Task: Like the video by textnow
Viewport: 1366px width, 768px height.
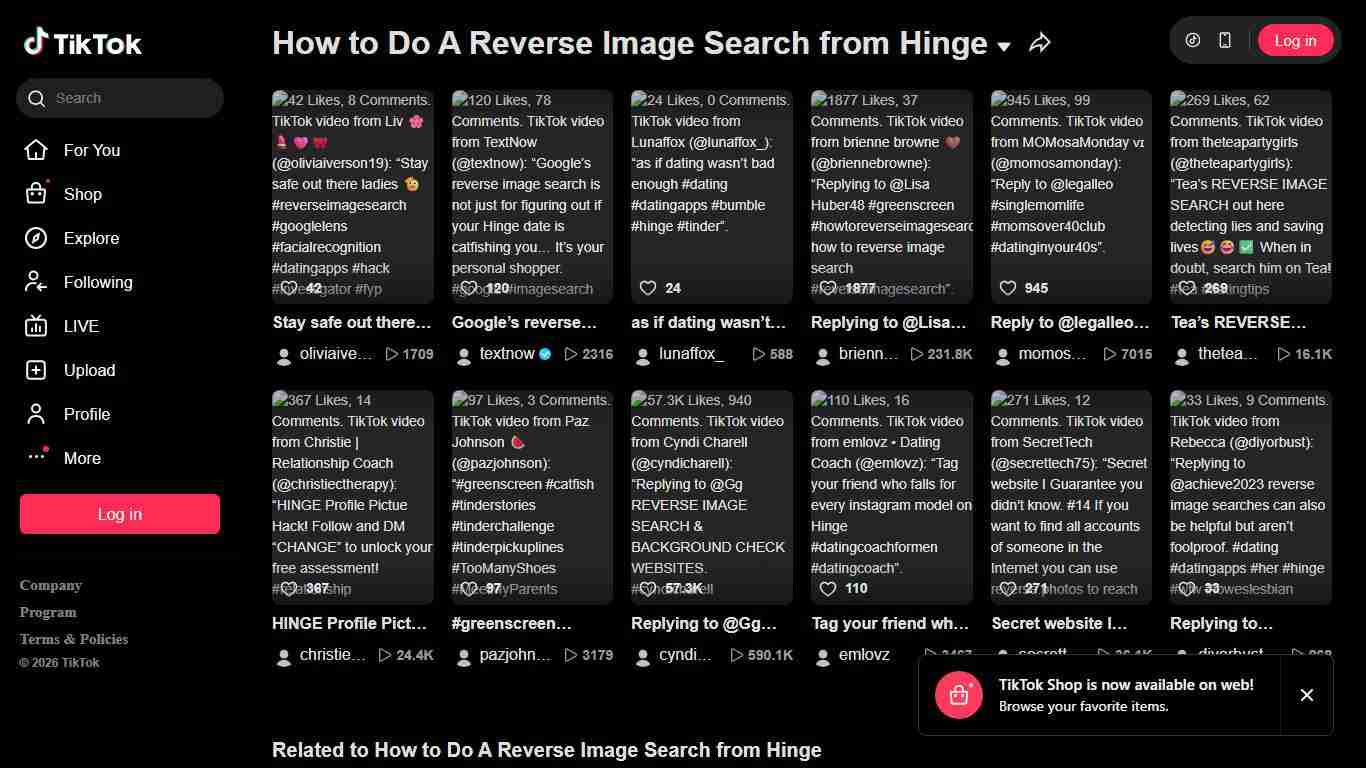Action: click(467, 287)
